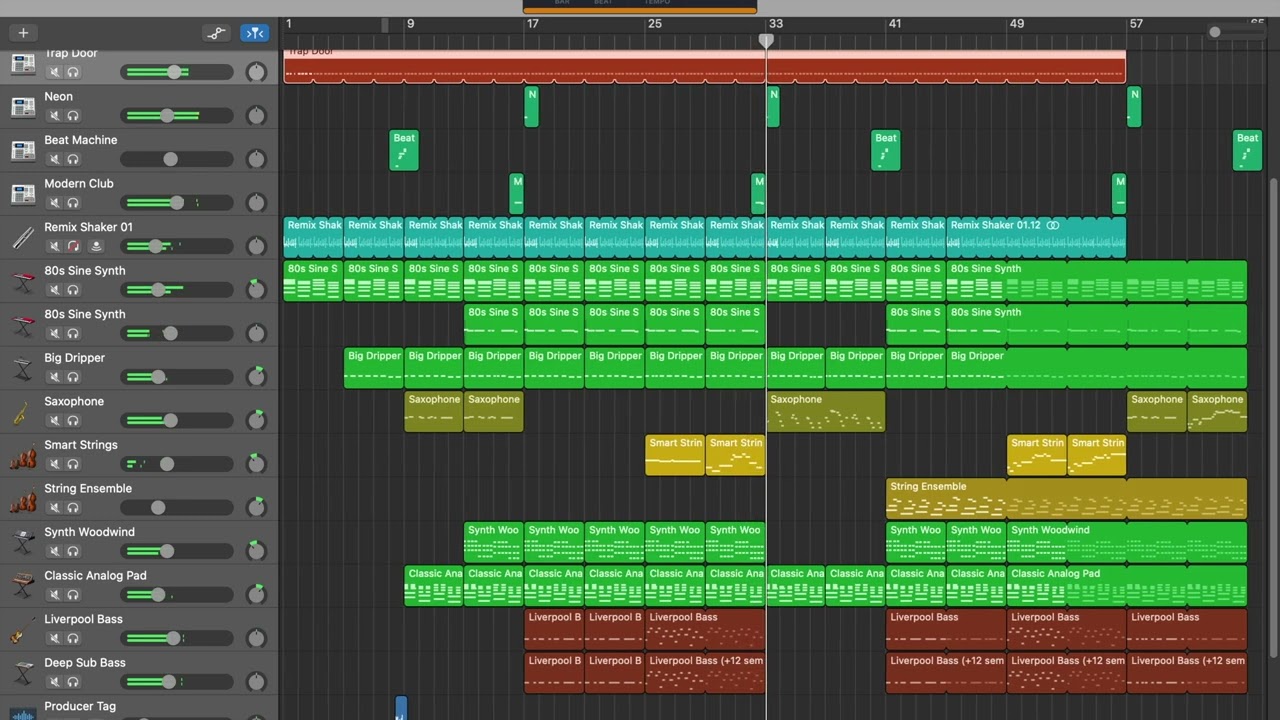
Task: Click the Modern Club drum machine icon
Action: (x=23, y=194)
